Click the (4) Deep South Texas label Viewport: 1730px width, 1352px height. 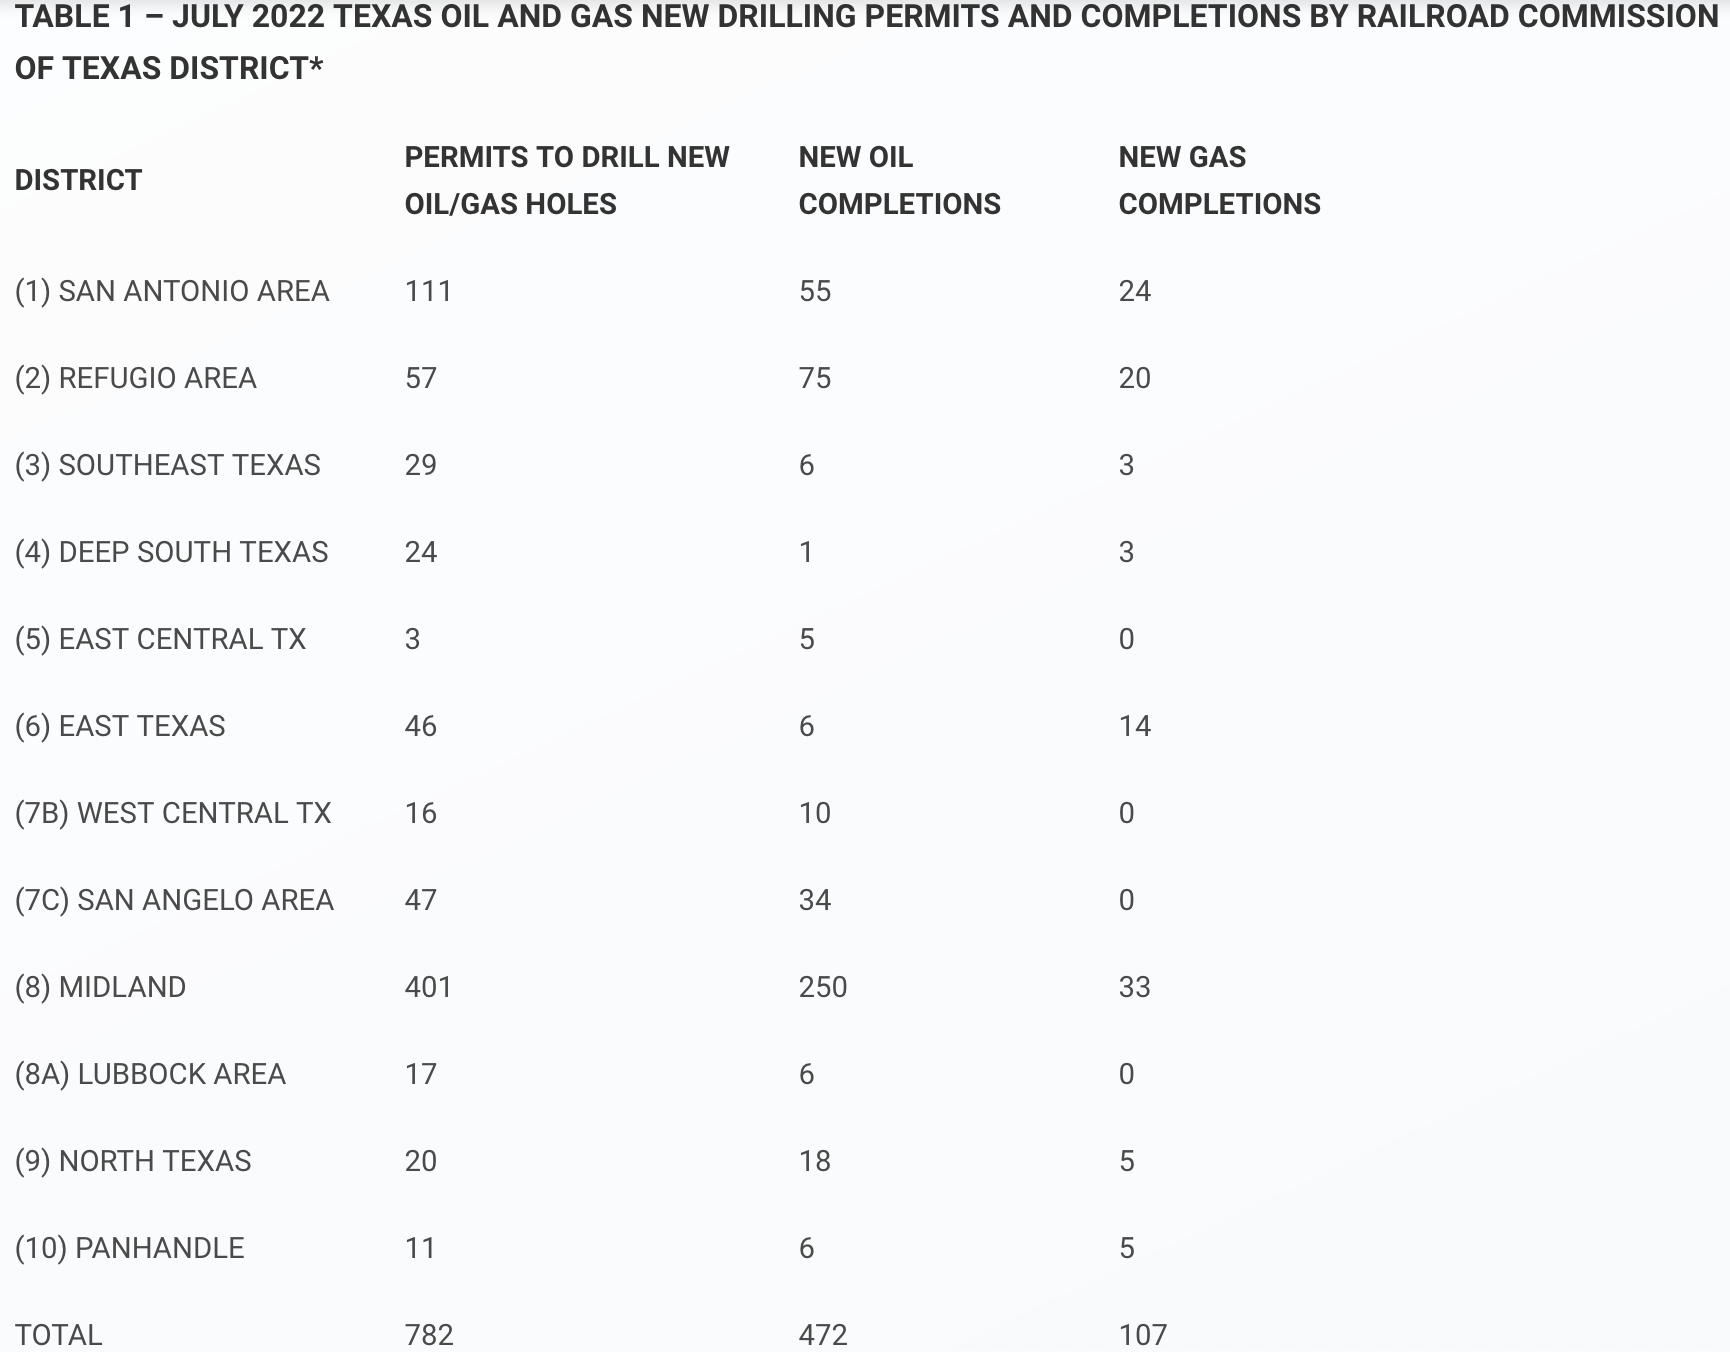[x=171, y=552]
